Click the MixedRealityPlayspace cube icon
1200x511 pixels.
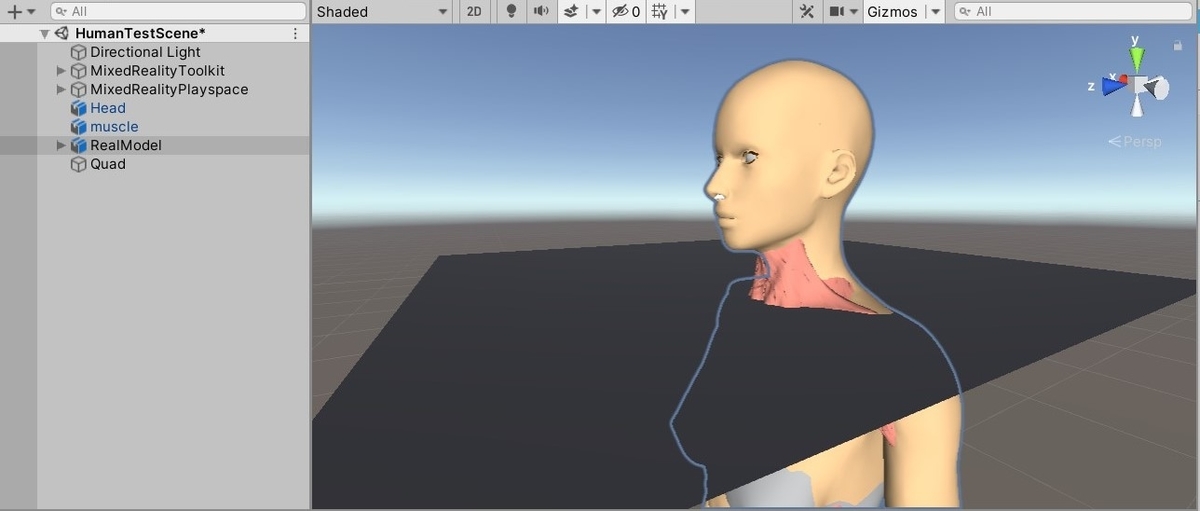pyautogui.click(x=79, y=89)
